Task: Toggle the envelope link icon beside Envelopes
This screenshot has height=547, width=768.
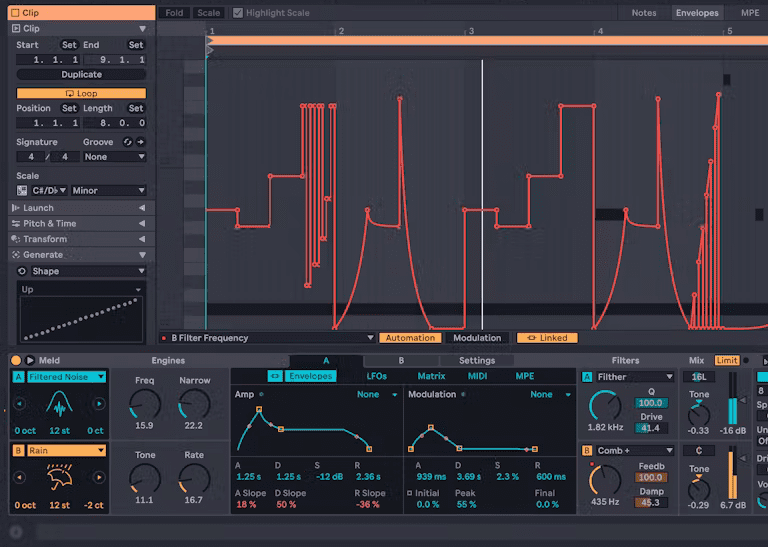Action: click(x=275, y=376)
